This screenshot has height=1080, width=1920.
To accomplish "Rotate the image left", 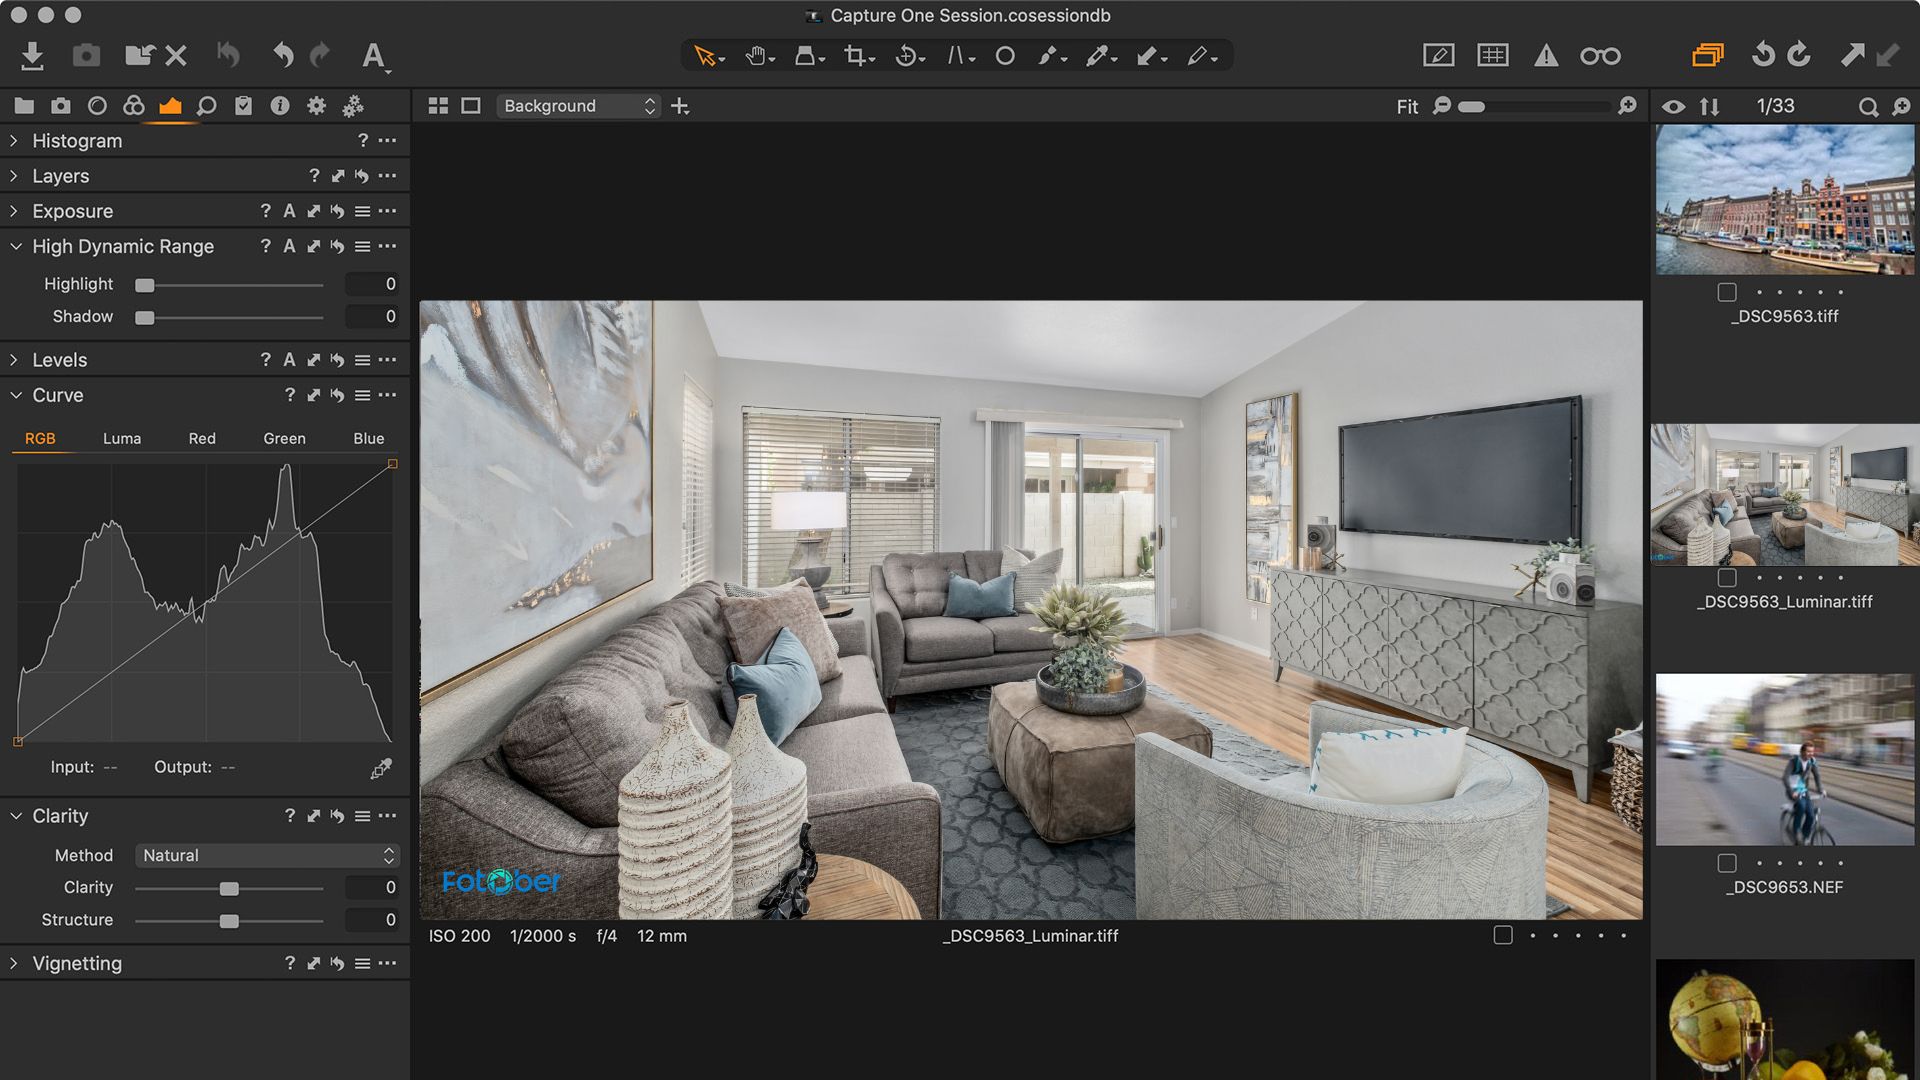I will pos(1763,56).
